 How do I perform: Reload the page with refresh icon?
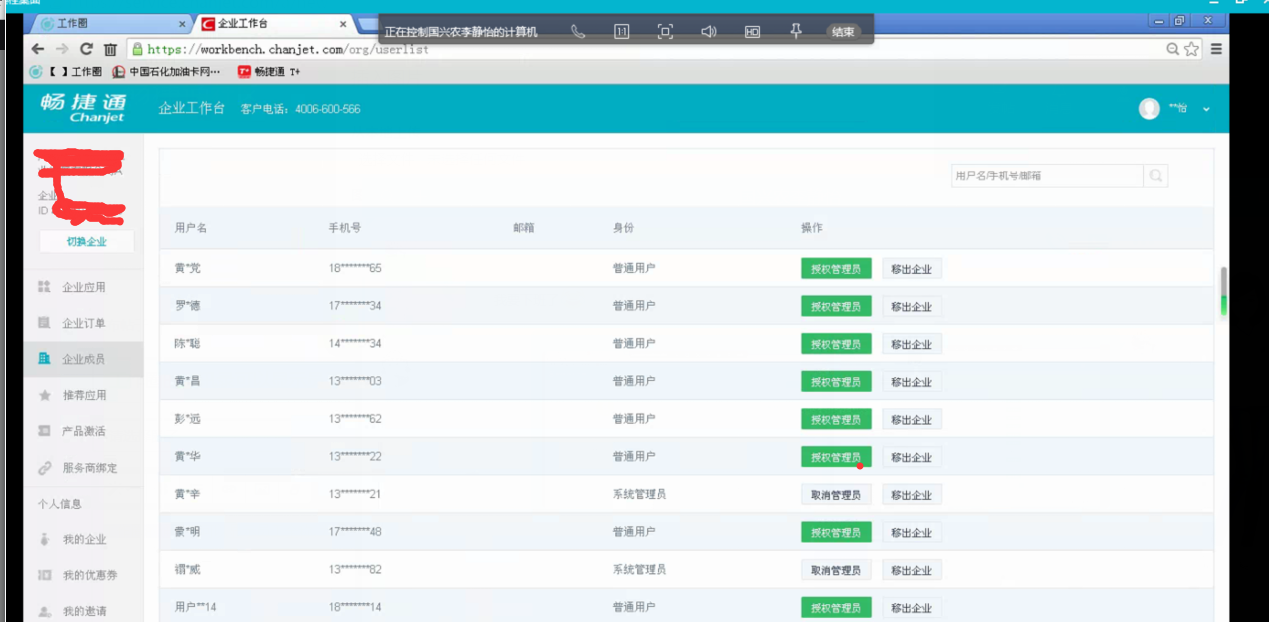pyautogui.click(x=86, y=49)
